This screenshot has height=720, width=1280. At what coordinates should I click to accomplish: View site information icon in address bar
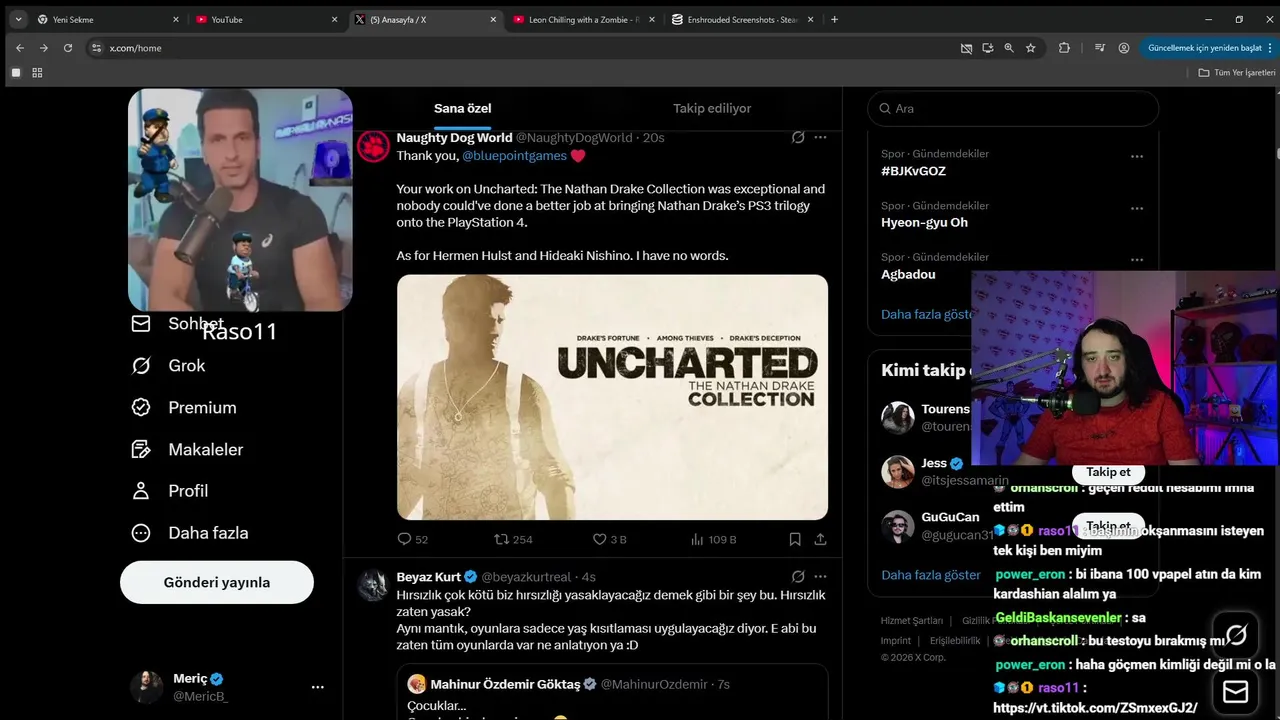coord(96,48)
